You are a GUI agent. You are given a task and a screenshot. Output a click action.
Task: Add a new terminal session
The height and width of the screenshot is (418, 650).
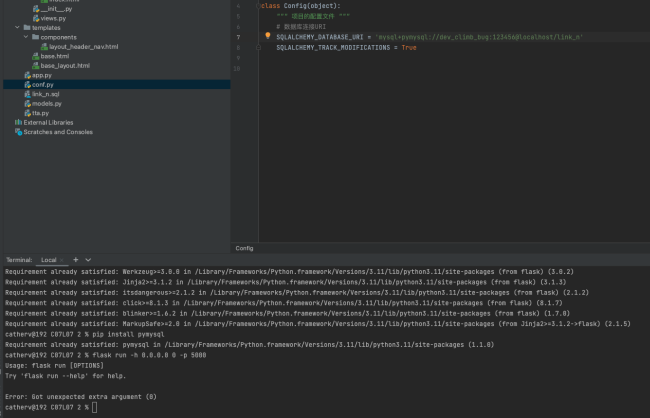click(x=75, y=260)
